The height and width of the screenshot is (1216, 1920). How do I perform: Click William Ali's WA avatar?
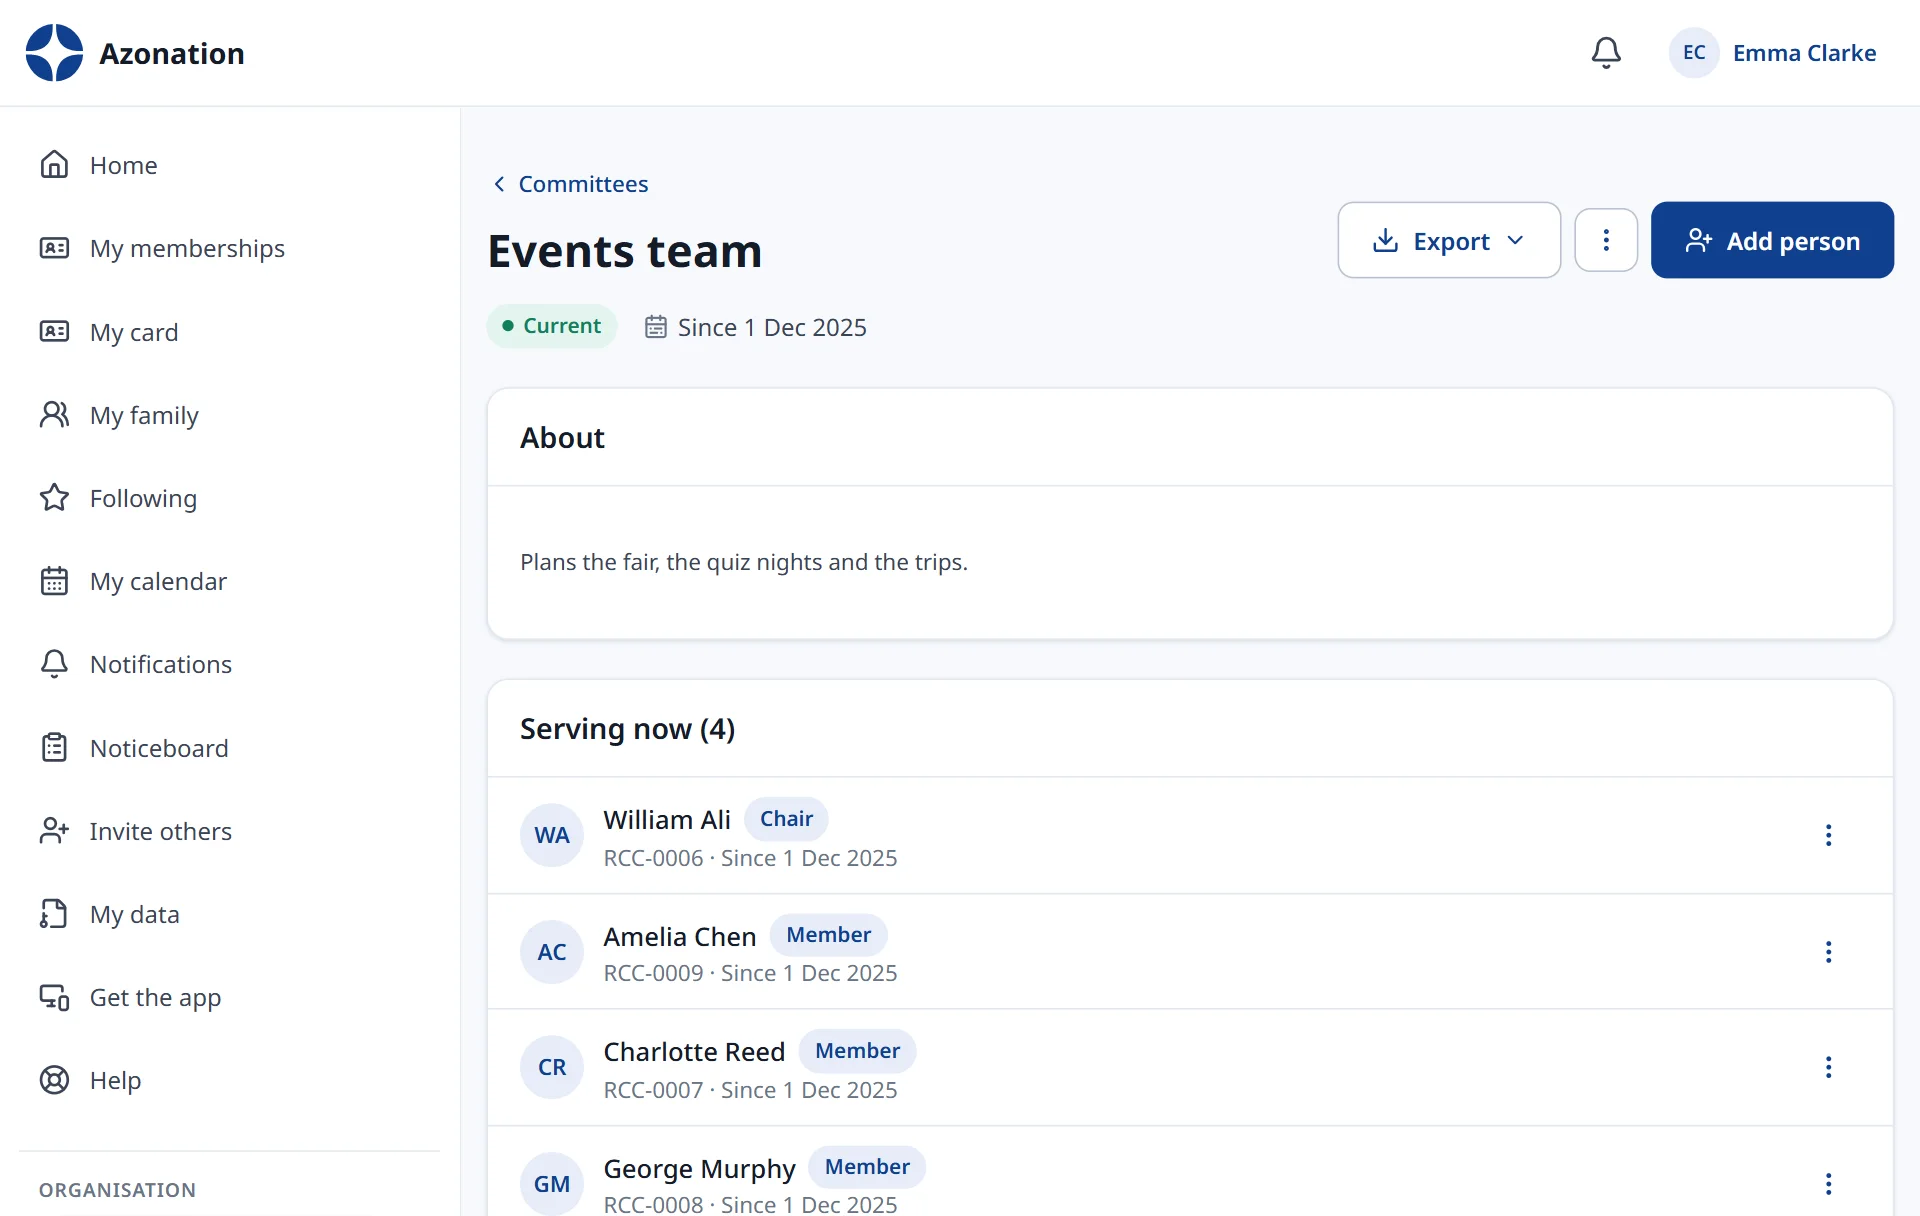(552, 835)
